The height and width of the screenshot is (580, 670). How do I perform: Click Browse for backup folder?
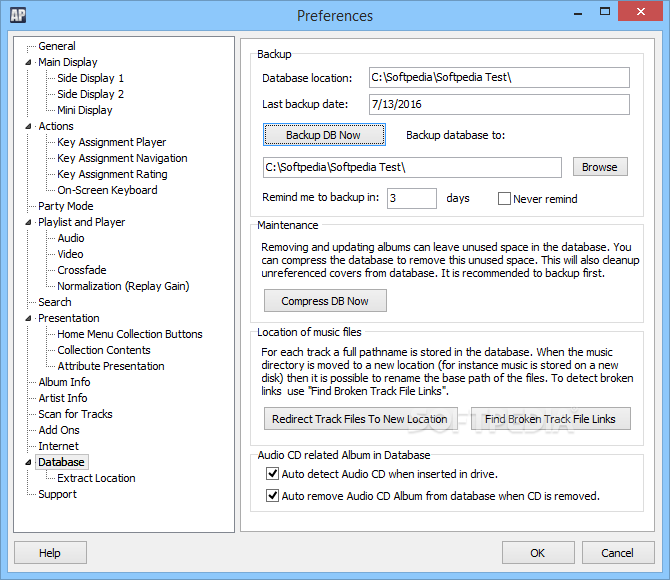[x=600, y=167]
